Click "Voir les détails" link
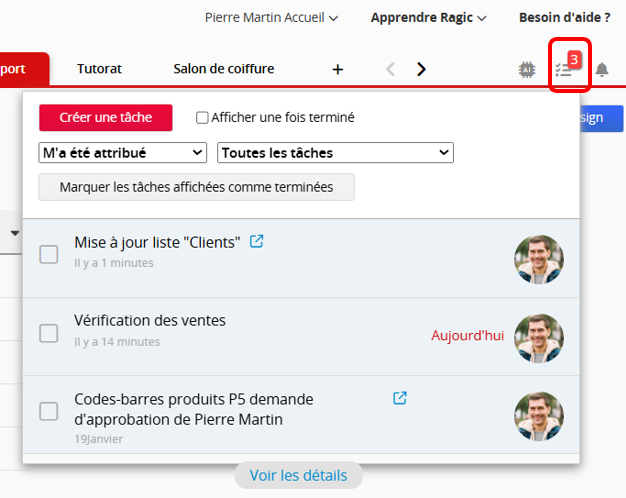The image size is (626, 498). pyautogui.click(x=298, y=475)
